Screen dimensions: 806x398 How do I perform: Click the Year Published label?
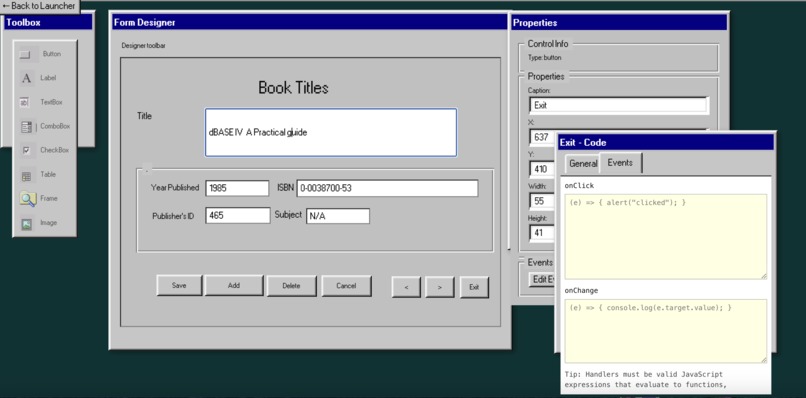tap(175, 188)
